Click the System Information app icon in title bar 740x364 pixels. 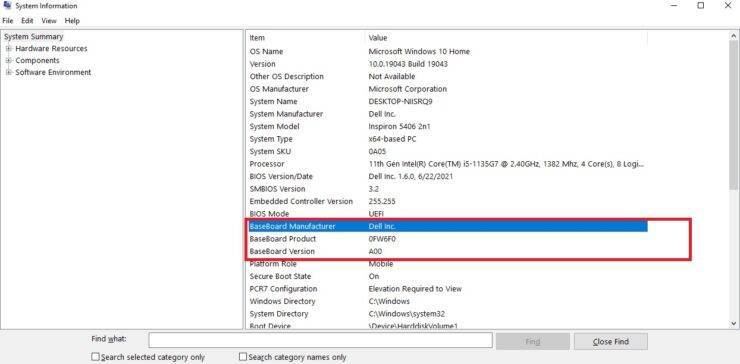[x=7, y=6]
